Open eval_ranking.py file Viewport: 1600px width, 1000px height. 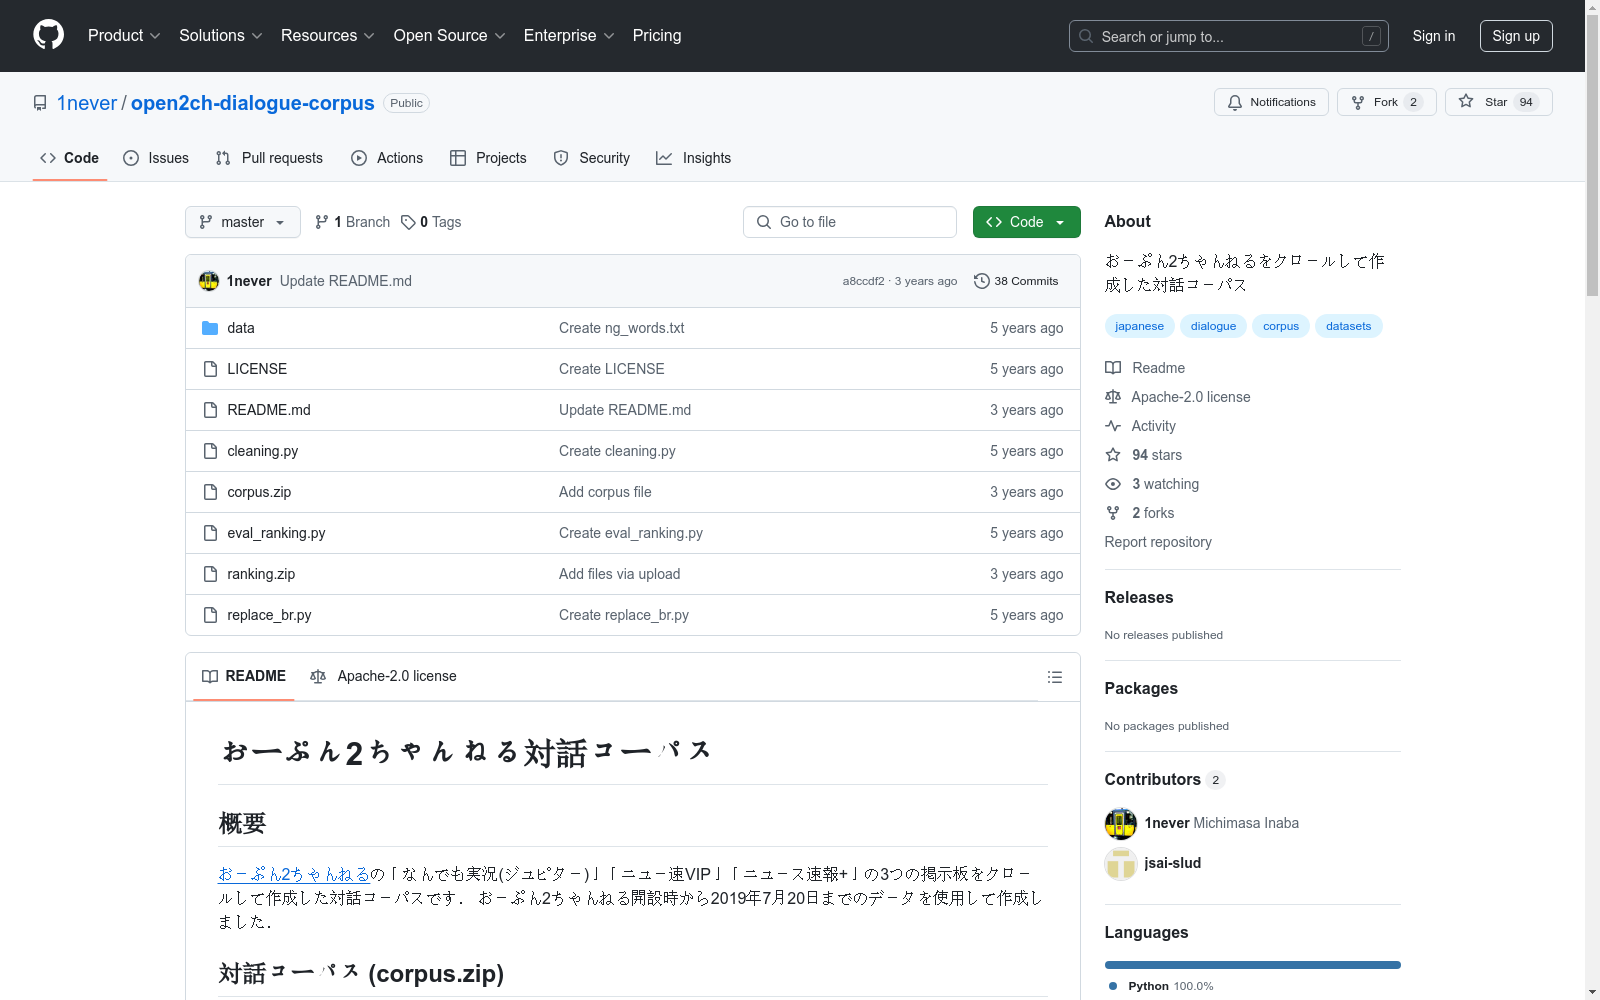pos(276,533)
